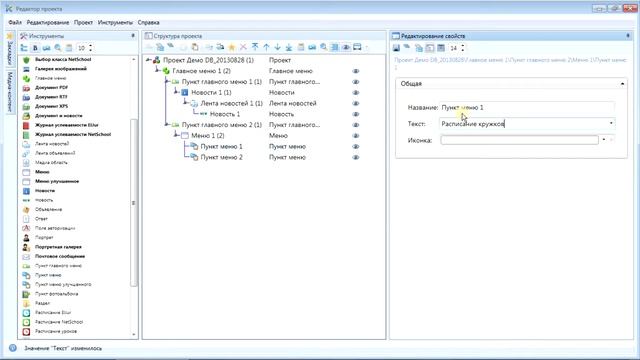Image resolution: width=640 pixels, height=360 pixels.
Task: Select Пункт меню 1 in project tree
Action: (221, 147)
